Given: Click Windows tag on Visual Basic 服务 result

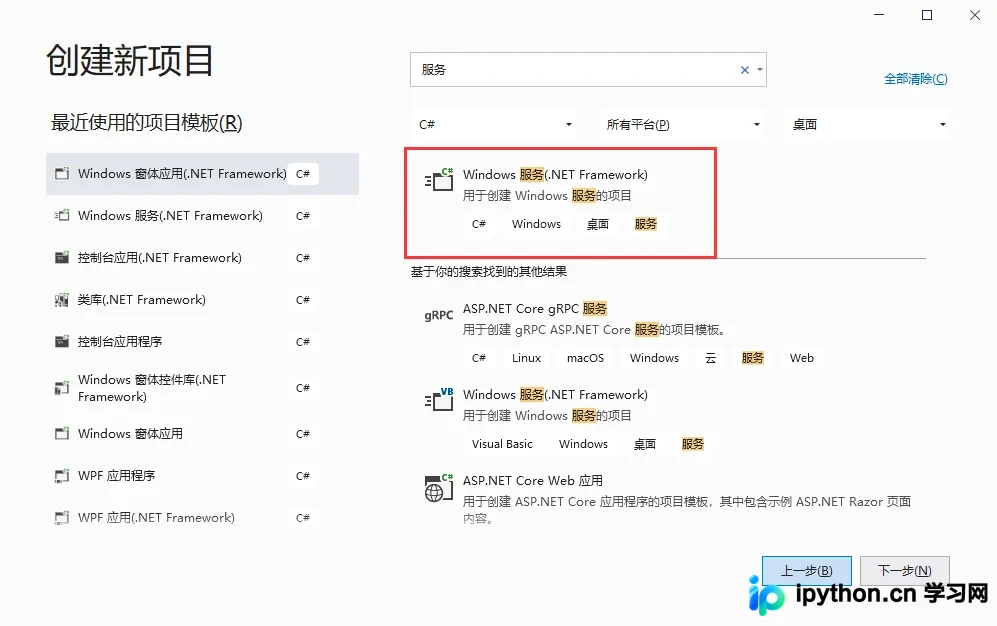Looking at the screenshot, I should tap(583, 444).
